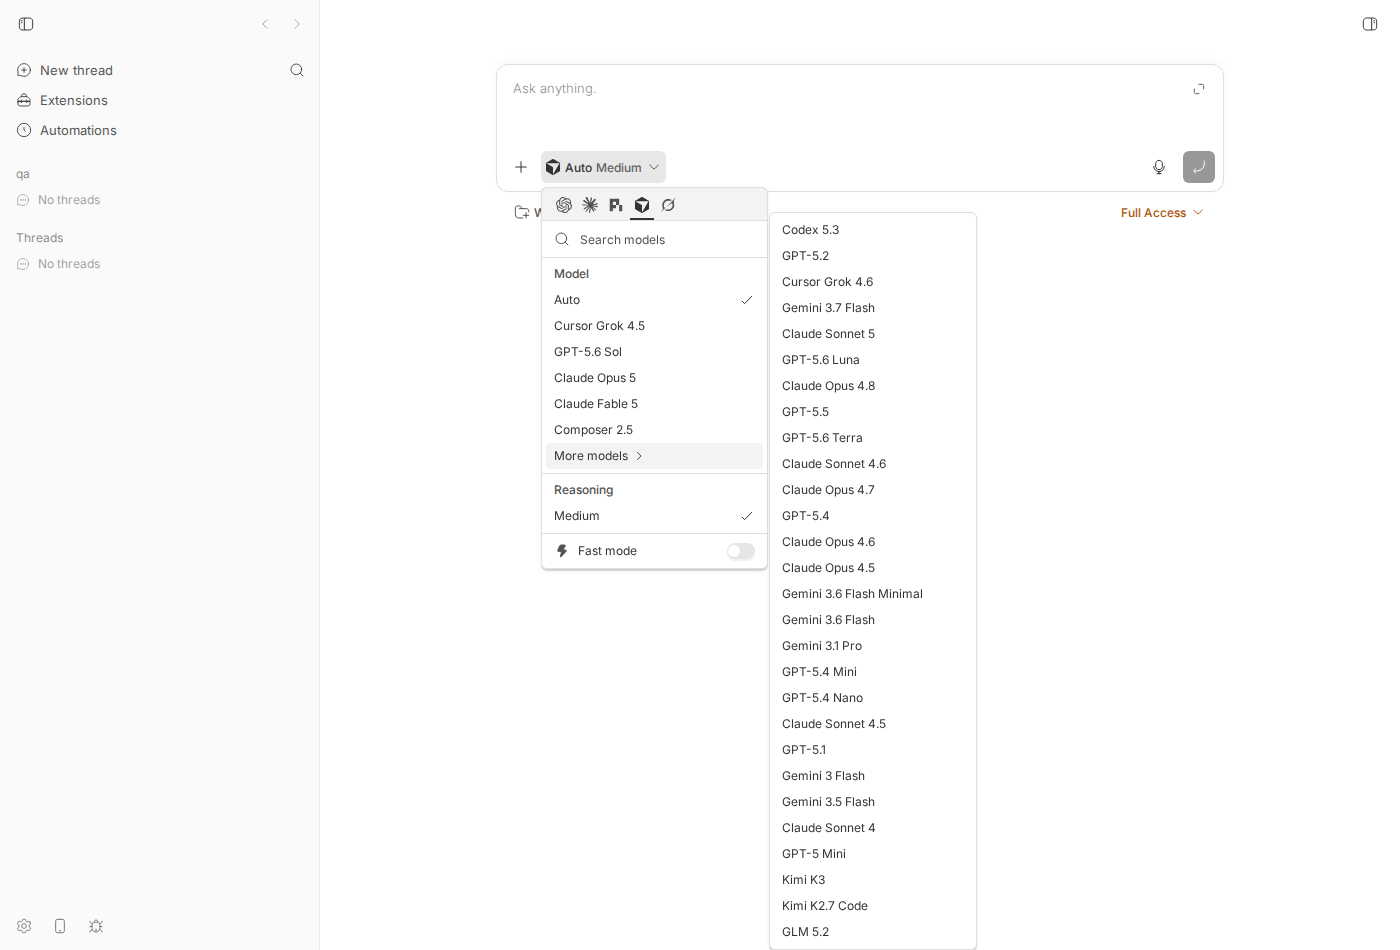Viewport: 1400px width, 950px height.
Task: Focus the Search models field
Action: coord(654,239)
